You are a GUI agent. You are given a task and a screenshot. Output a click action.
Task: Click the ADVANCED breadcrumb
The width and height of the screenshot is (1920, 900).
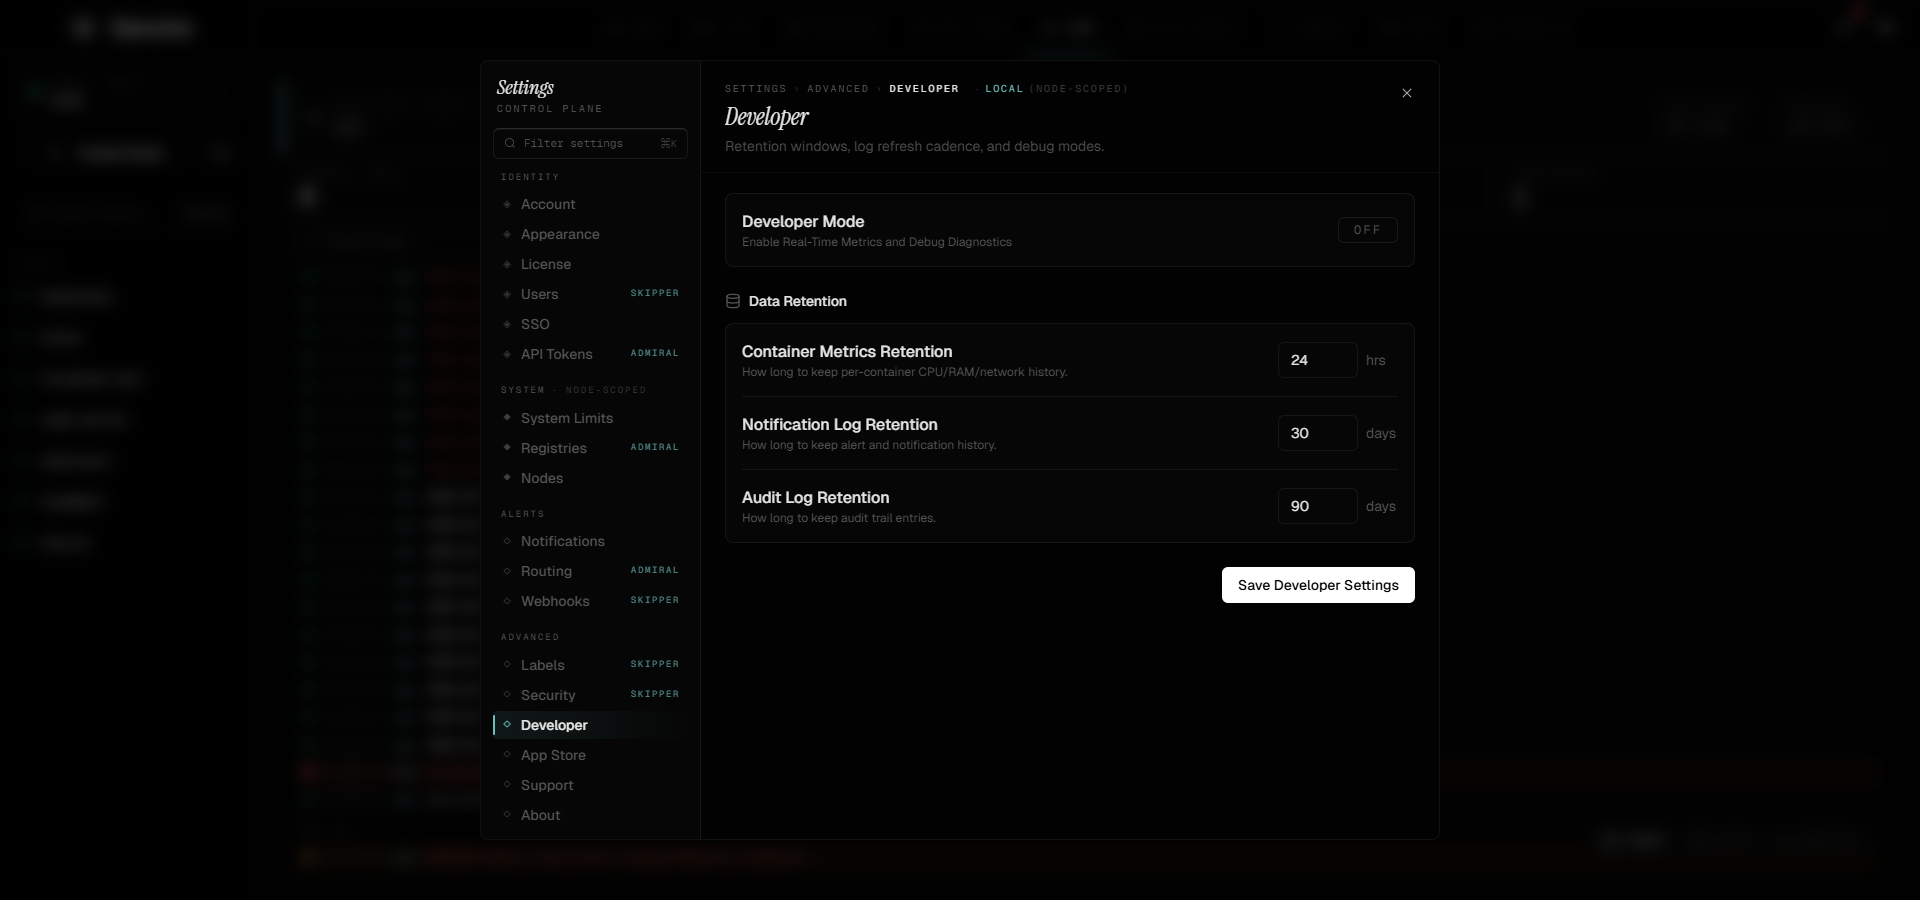coord(838,89)
